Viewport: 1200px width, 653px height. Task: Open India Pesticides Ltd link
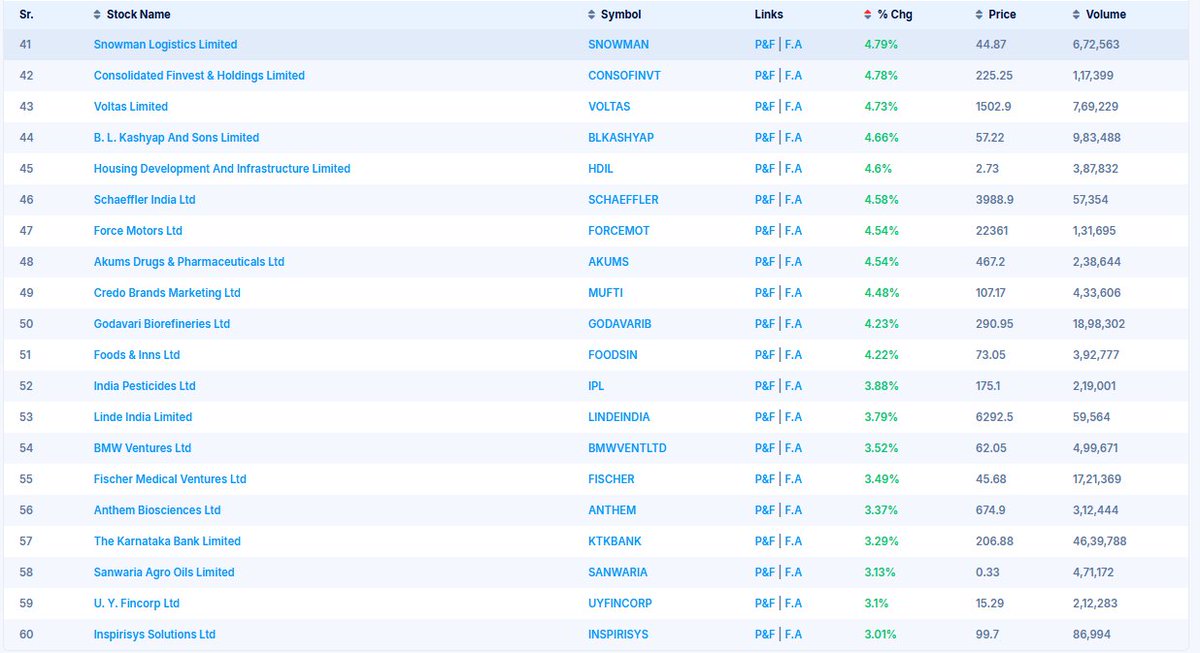pyautogui.click(x=144, y=385)
